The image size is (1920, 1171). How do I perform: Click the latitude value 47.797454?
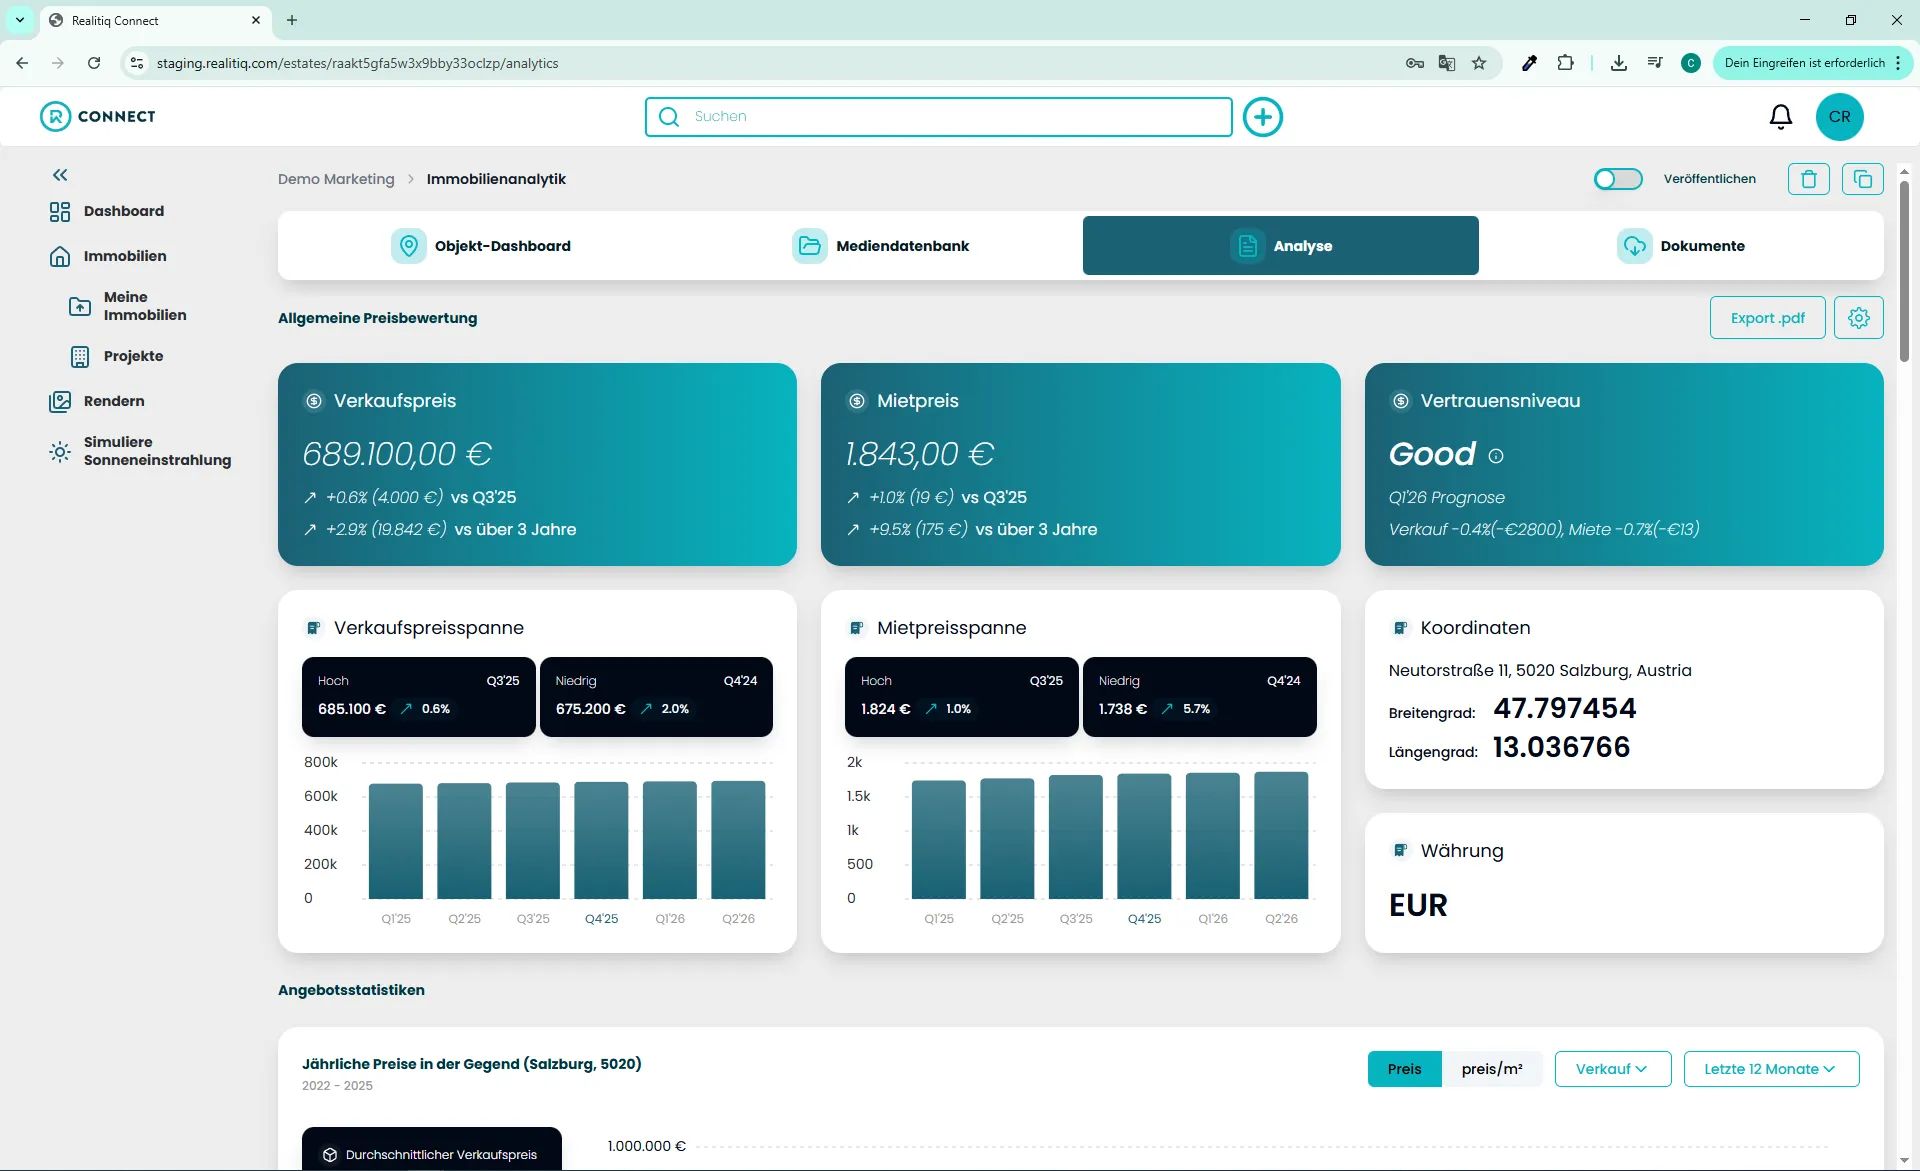[x=1564, y=708]
